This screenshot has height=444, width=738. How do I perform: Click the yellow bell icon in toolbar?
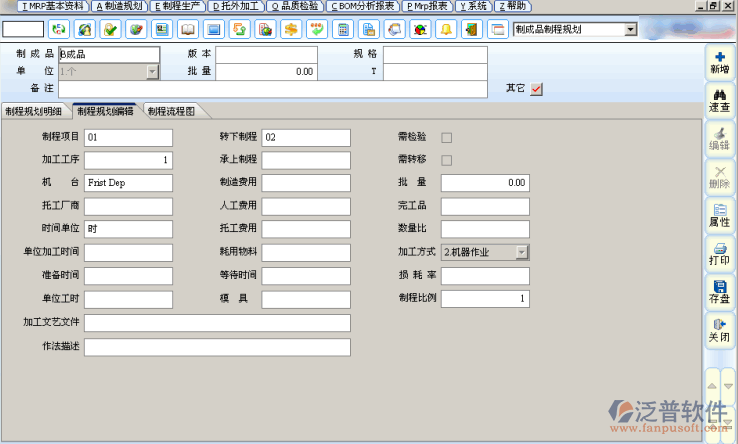[x=445, y=29]
